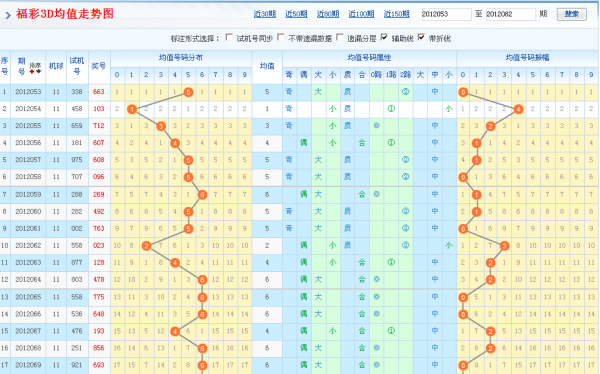Click red award number 269
Screen dimensions: 600x374
(99, 194)
